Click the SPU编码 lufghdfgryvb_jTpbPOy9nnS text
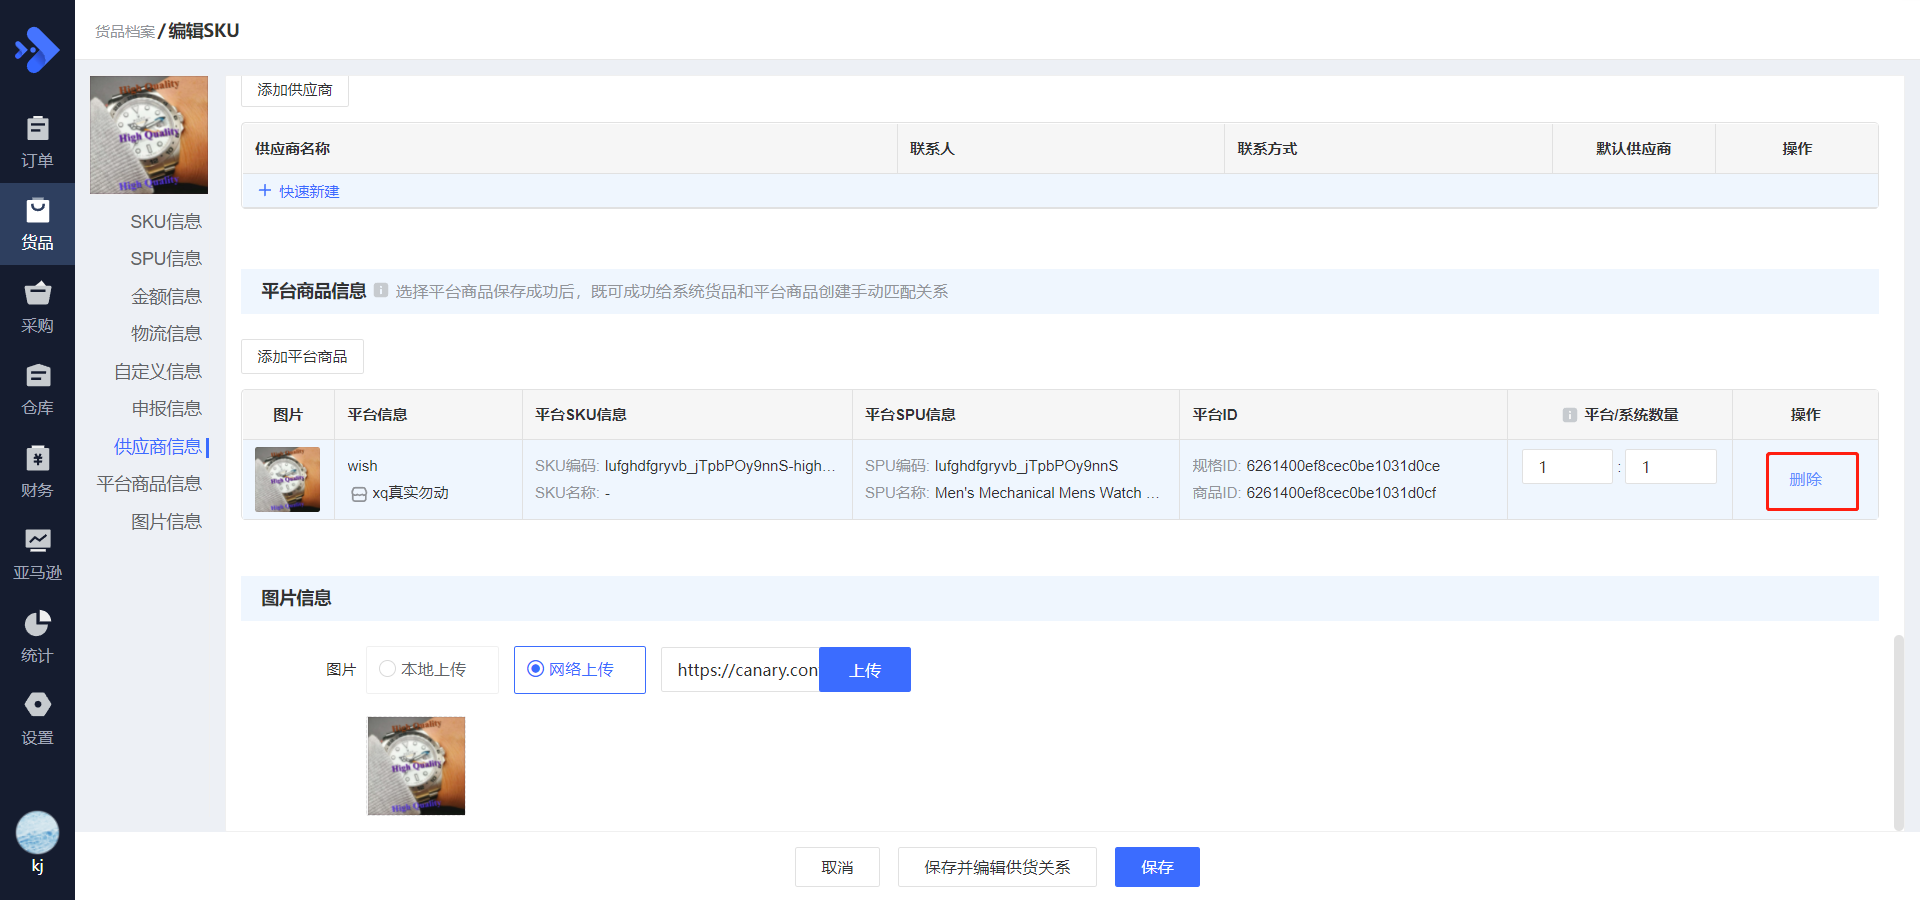Image resolution: width=1920 pixels, height=900 pixels. click(1027, 466)
